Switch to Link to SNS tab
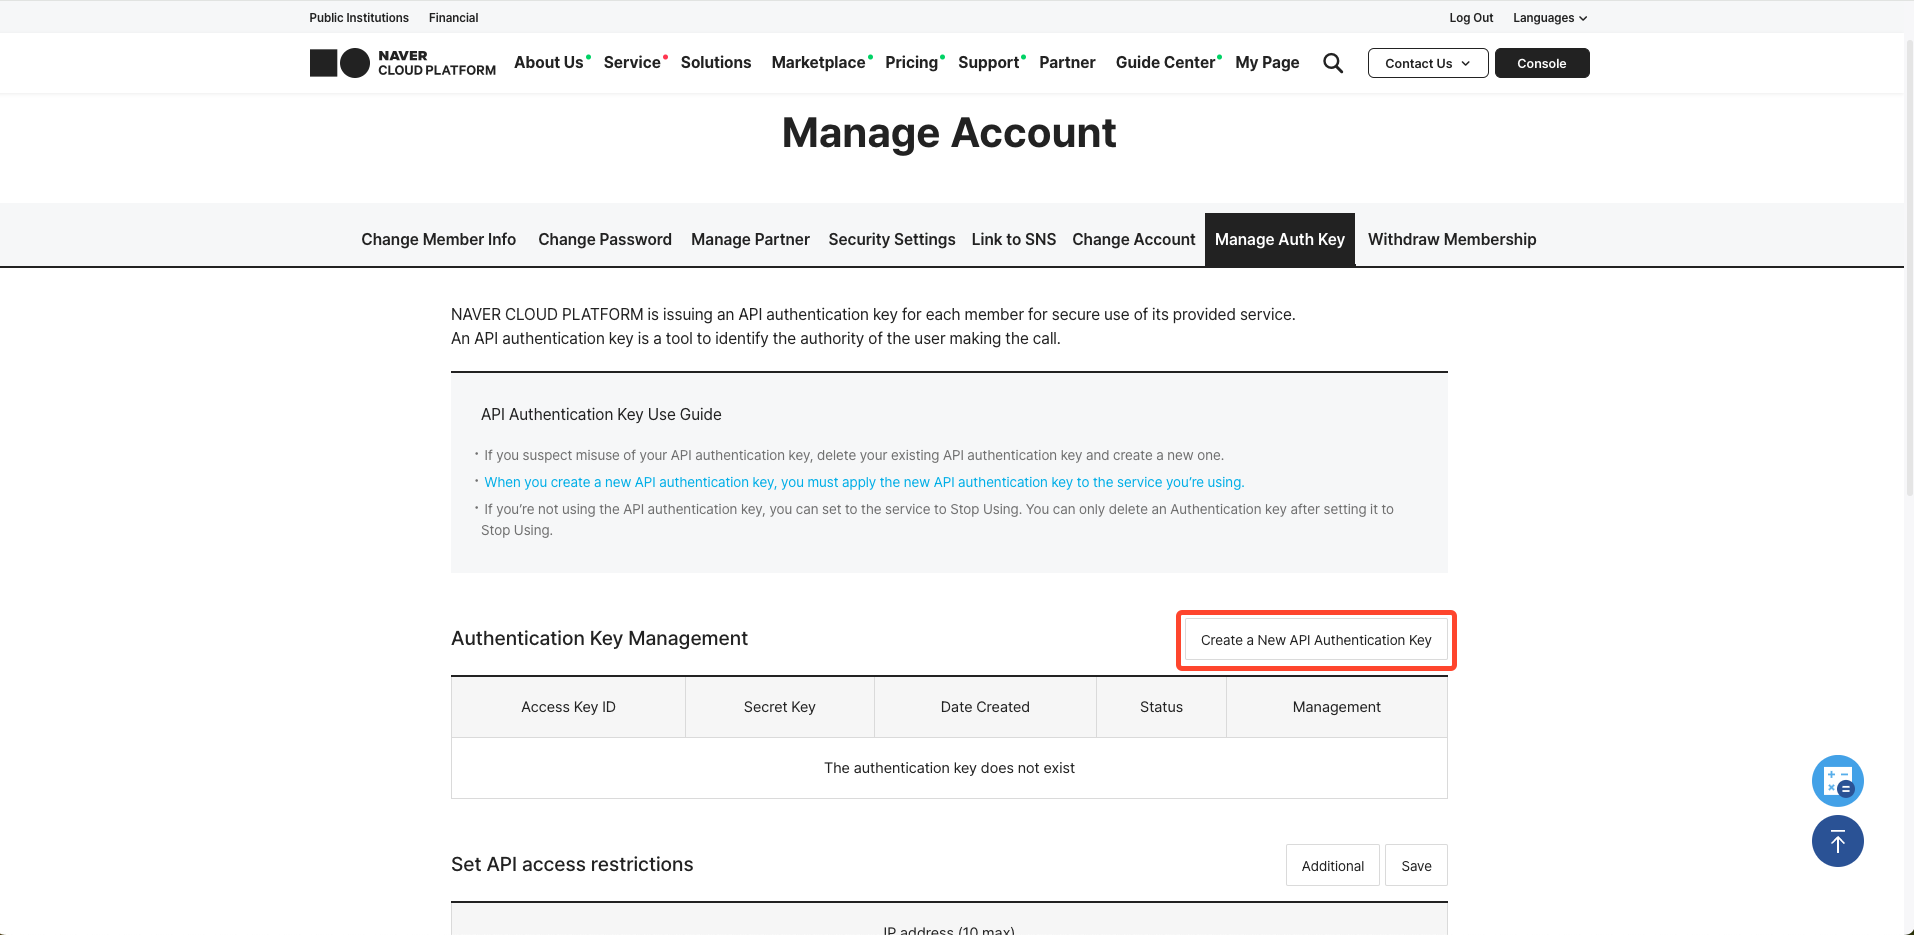 [x=1014, y=239]
